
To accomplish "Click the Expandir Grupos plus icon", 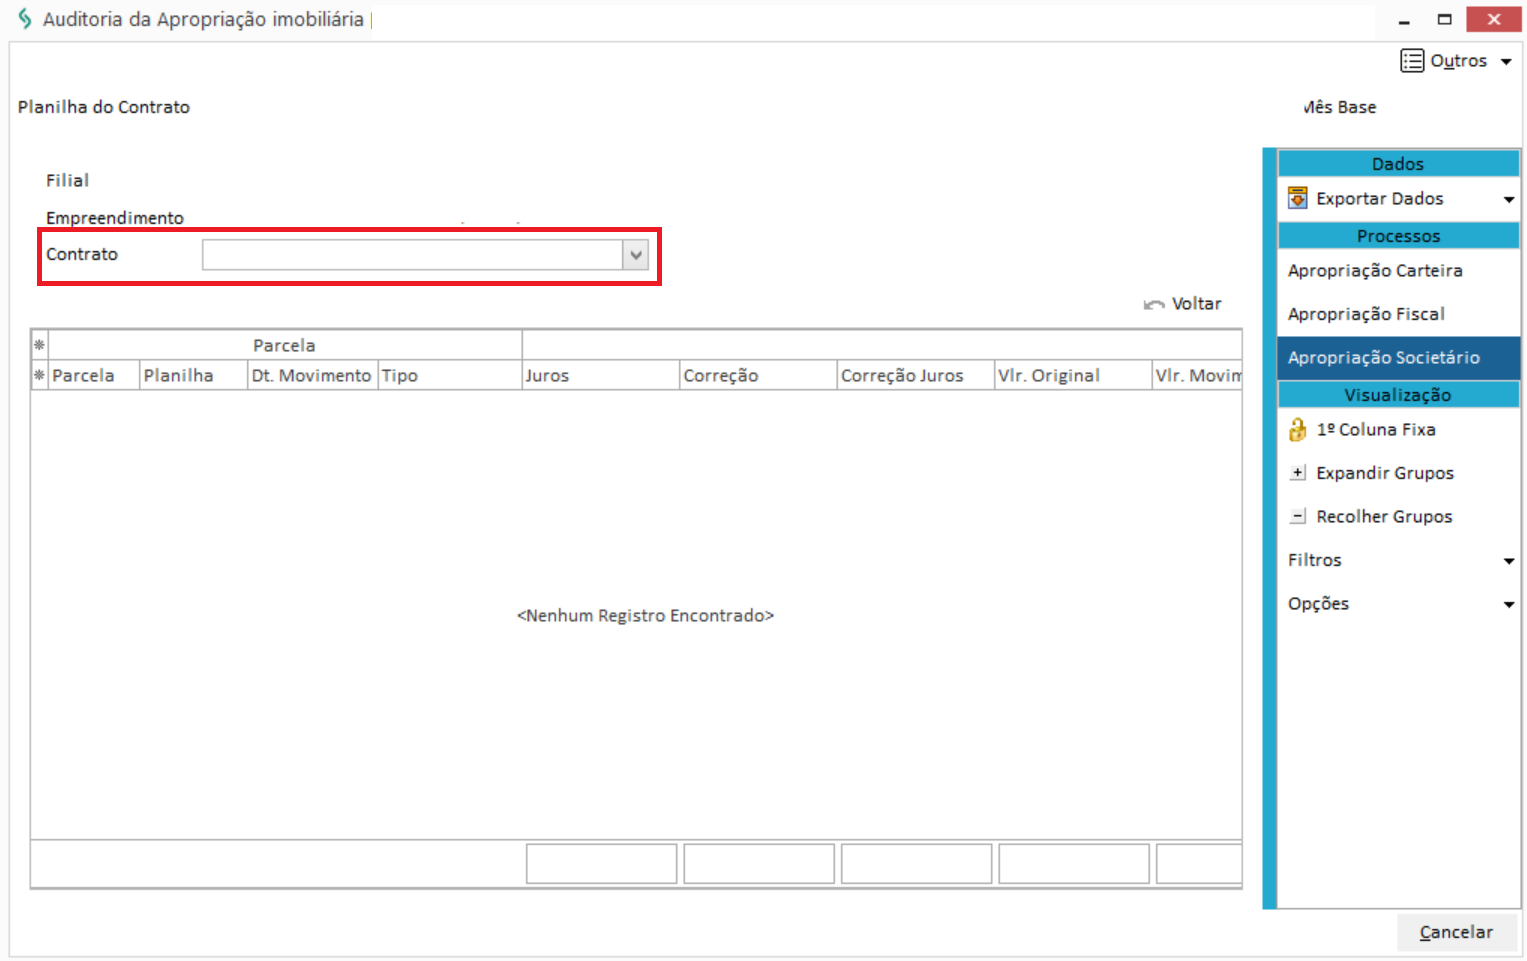I will pyautogui.click(x=1297, y=473).
